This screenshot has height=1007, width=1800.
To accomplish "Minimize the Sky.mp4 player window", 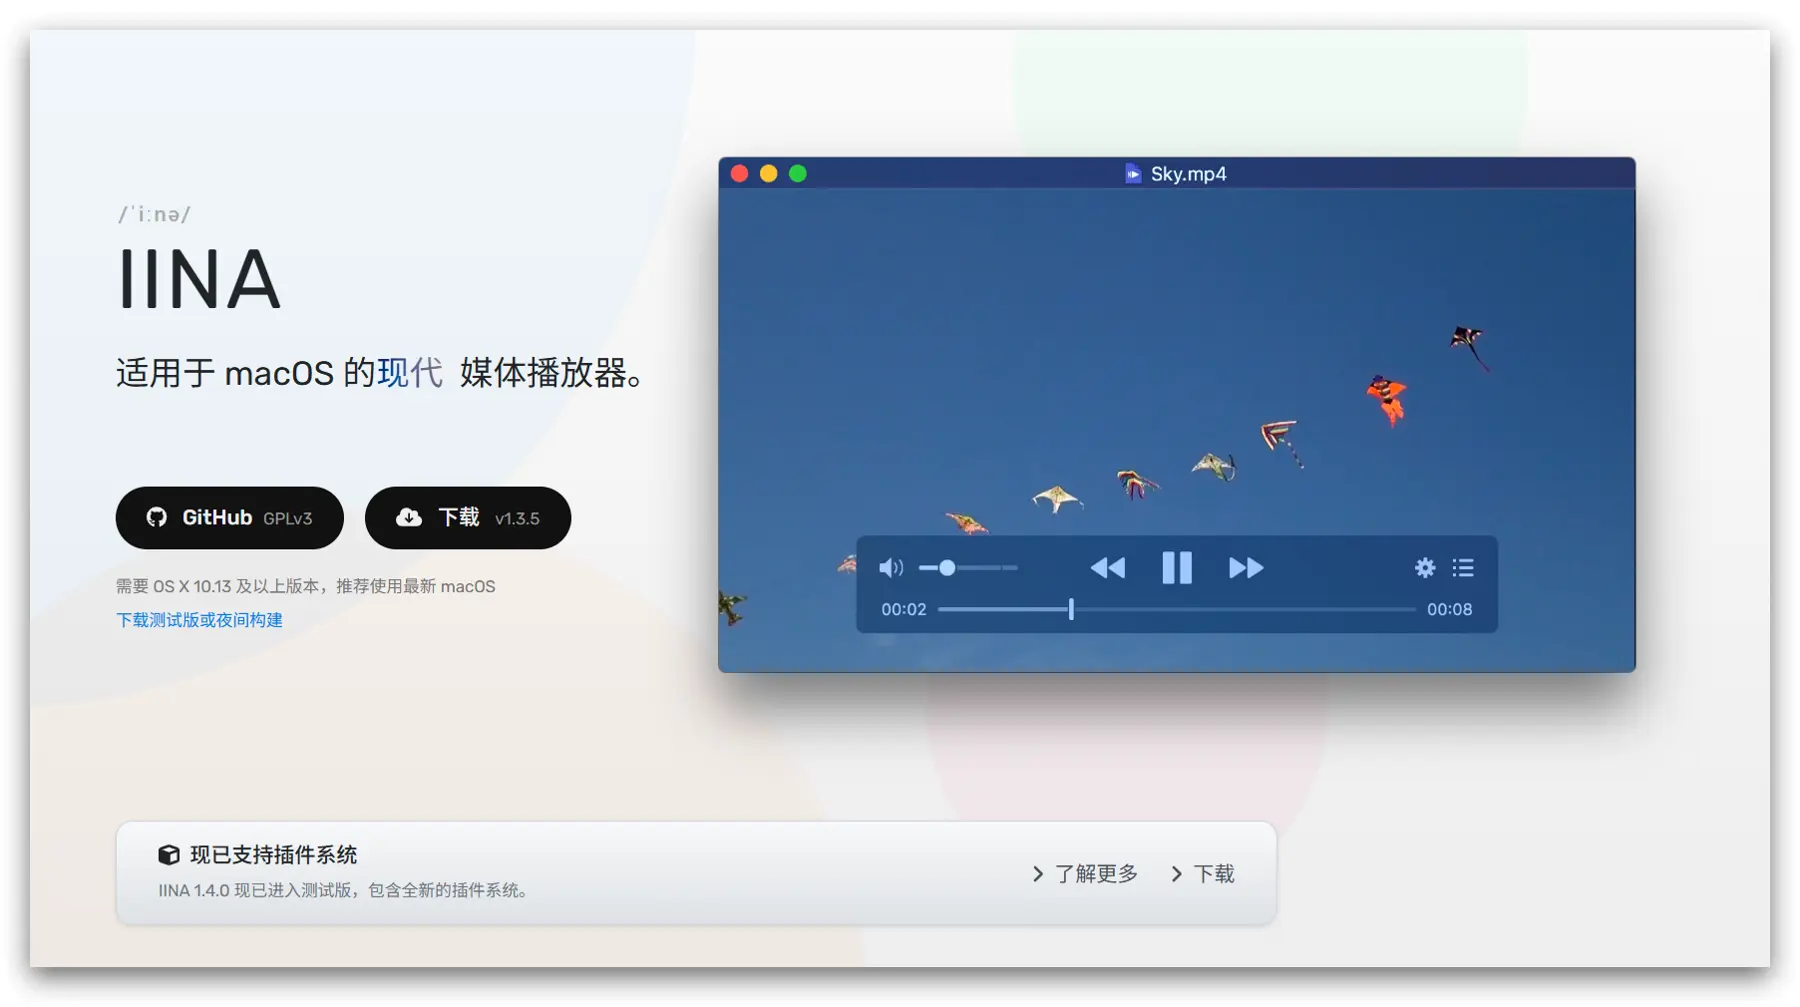I will click(769, 174).
